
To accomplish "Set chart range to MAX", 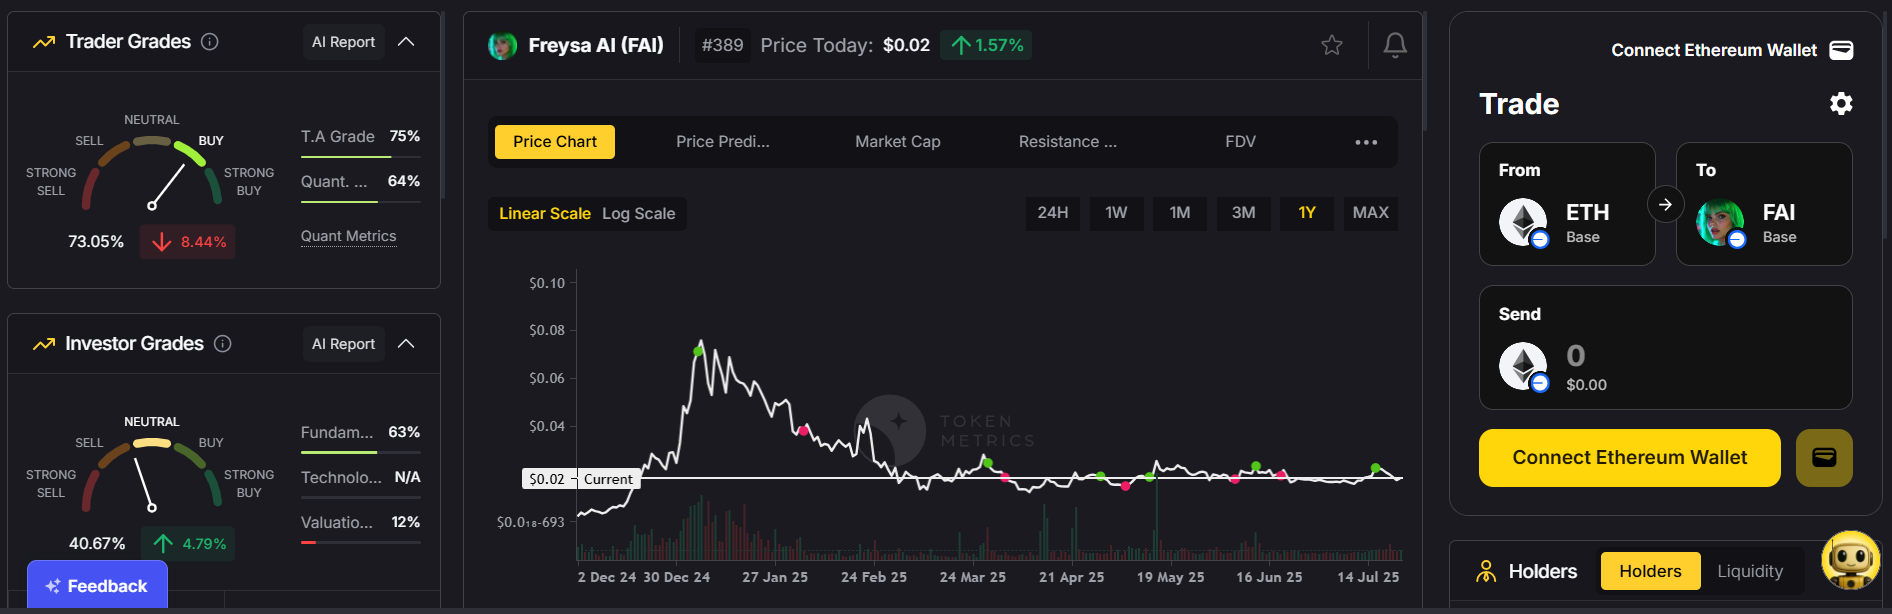I will coord(1371,213).
